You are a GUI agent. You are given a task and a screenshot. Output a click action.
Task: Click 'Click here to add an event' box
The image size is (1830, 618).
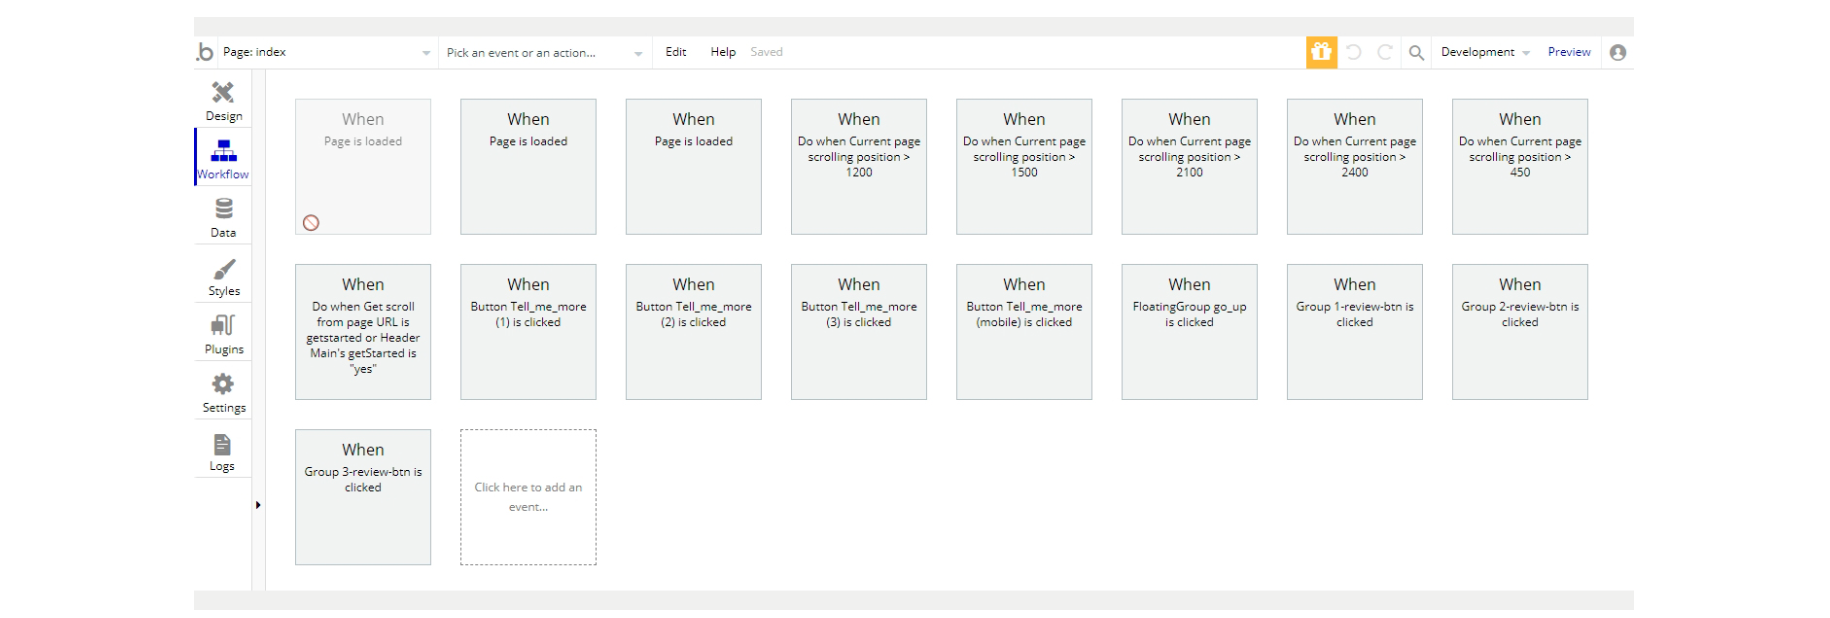tap(528, 497)
